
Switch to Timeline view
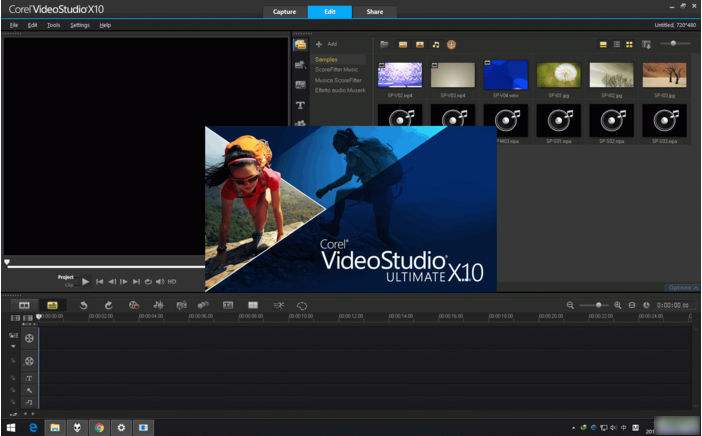tap(52, 305)
